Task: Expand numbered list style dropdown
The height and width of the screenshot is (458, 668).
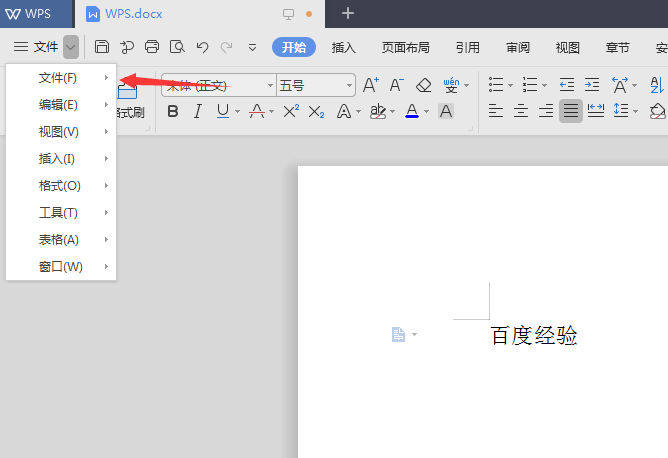Action: click(x=544, y=86)
